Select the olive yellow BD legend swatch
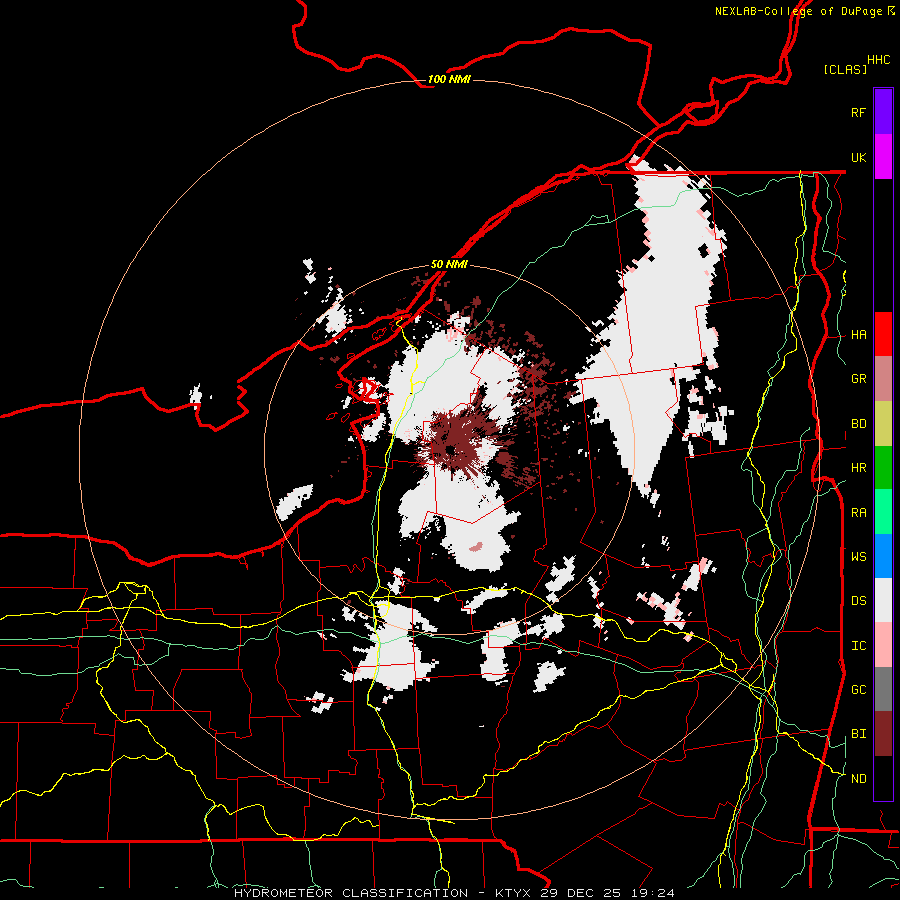Image resolution: width=900 pixels, height=900 pixels. (883, 424)
